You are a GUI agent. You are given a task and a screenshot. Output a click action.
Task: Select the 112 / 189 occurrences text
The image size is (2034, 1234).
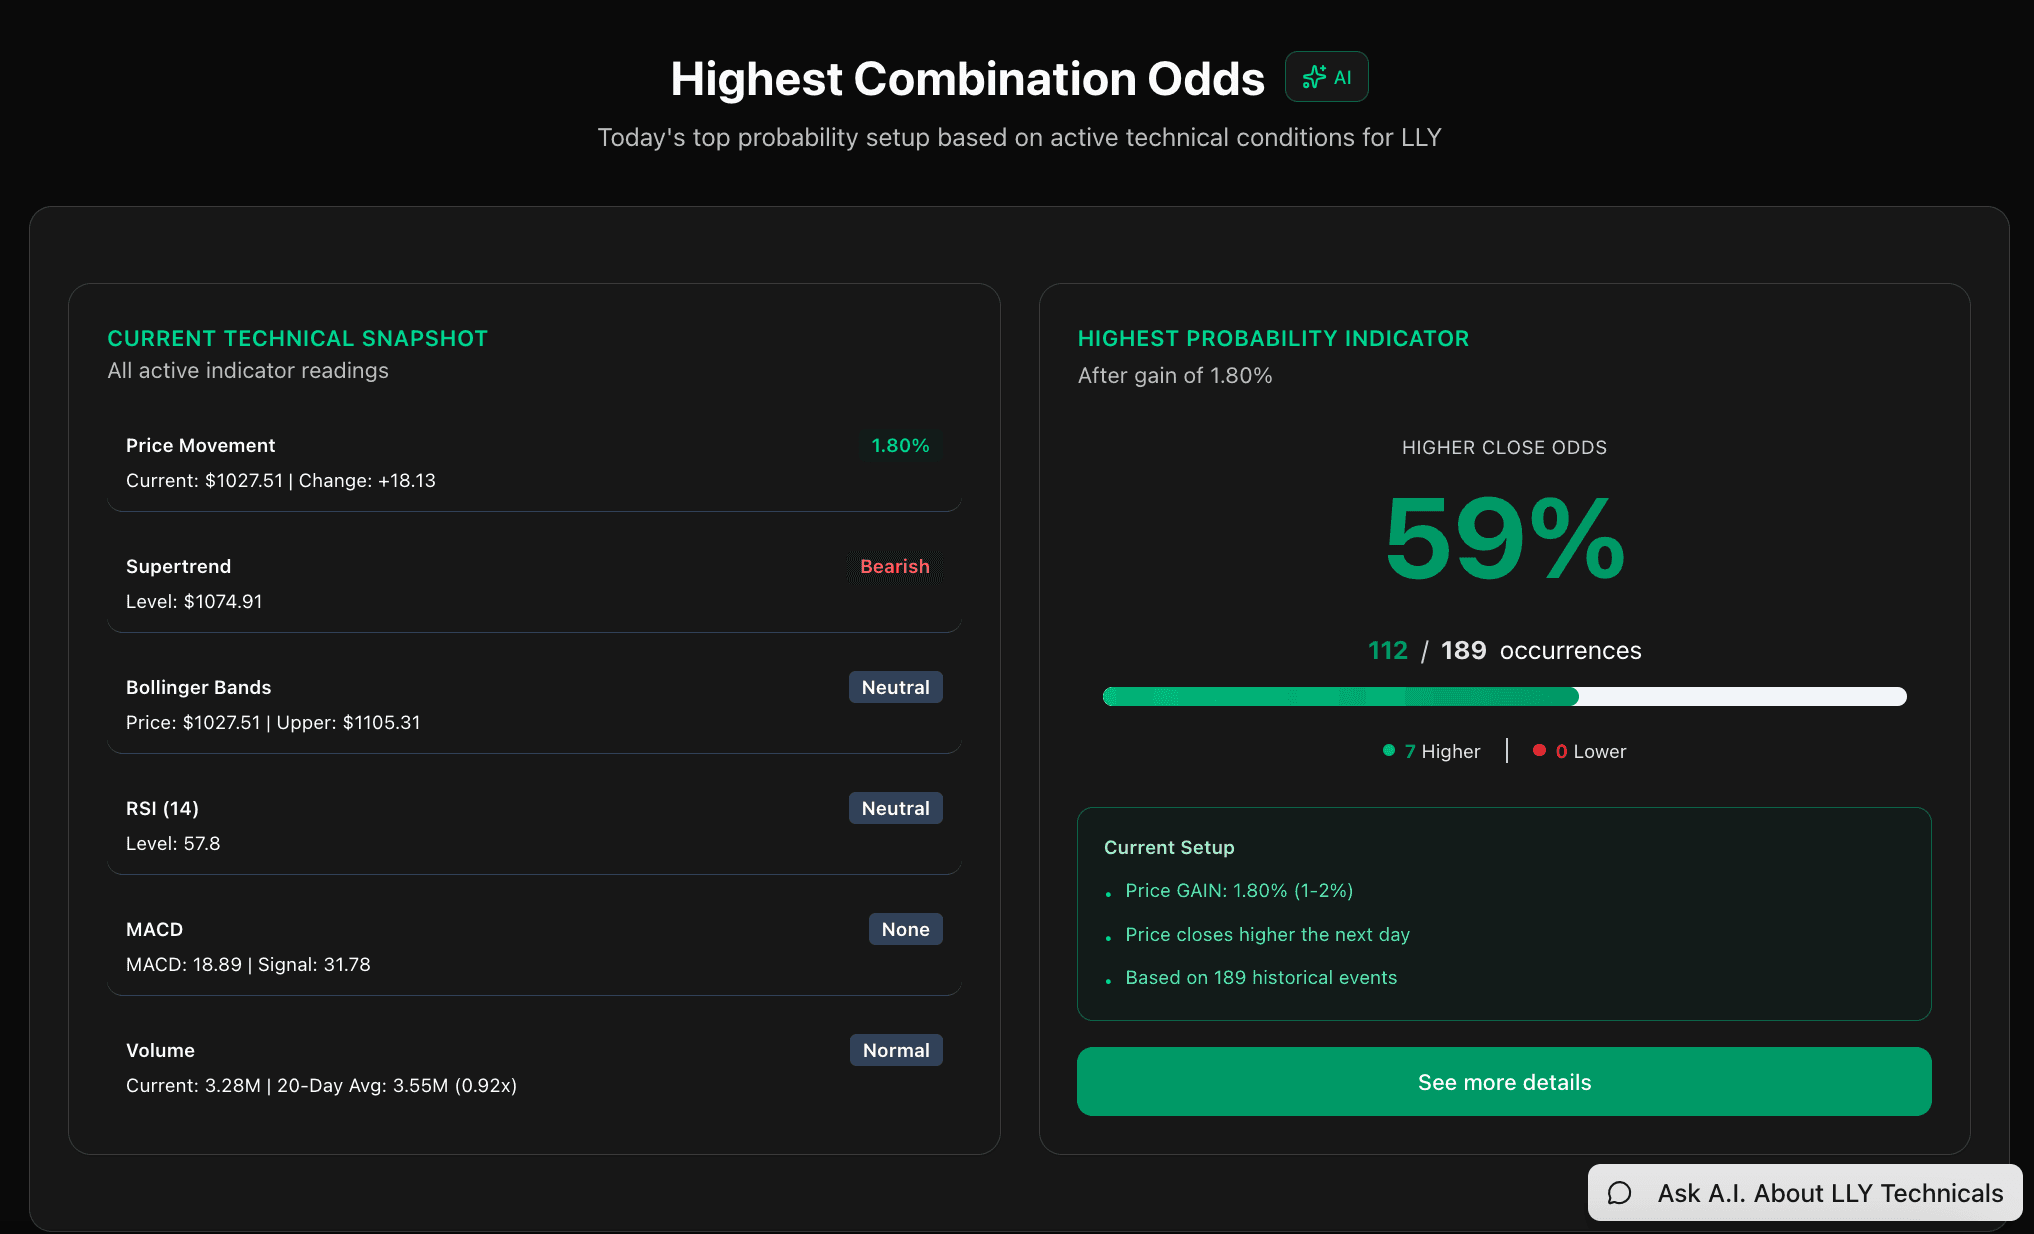click(1504, 650)
